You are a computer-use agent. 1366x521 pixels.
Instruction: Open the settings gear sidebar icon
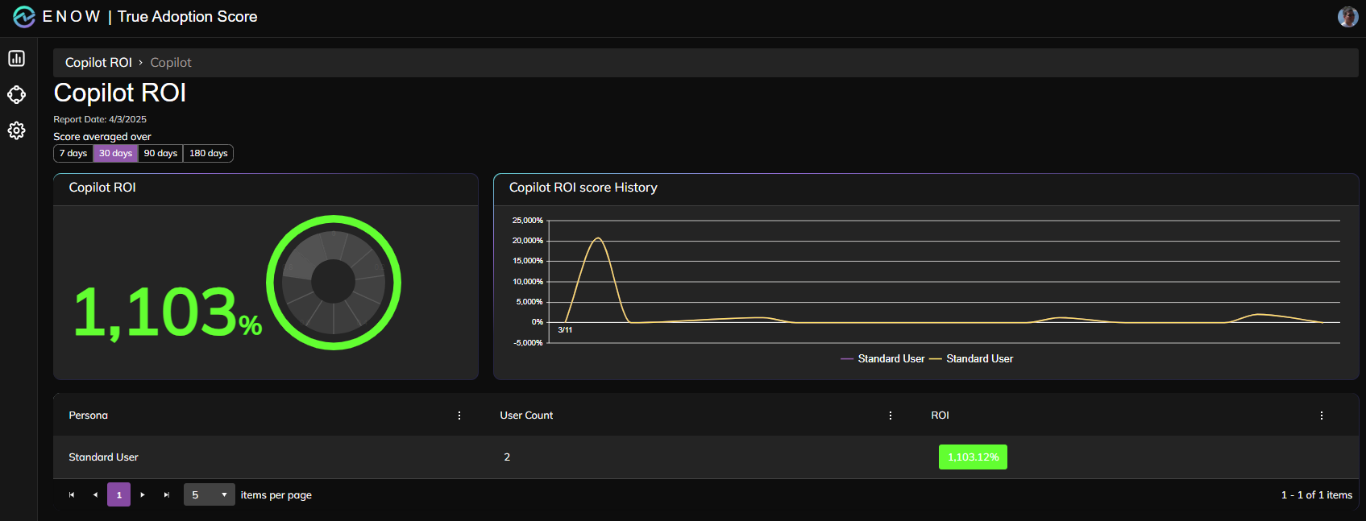16,130
